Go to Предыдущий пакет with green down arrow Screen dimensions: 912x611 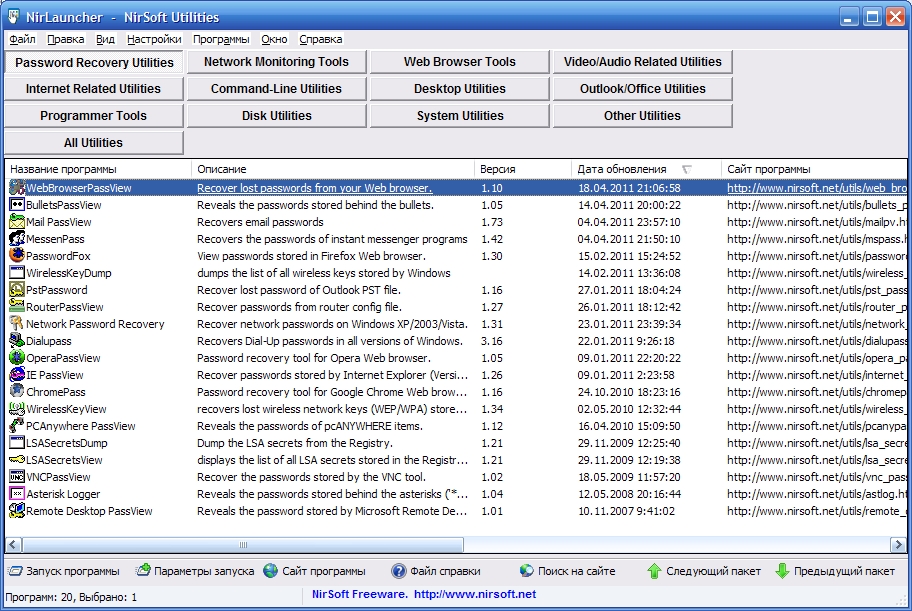tap(835, 571)
